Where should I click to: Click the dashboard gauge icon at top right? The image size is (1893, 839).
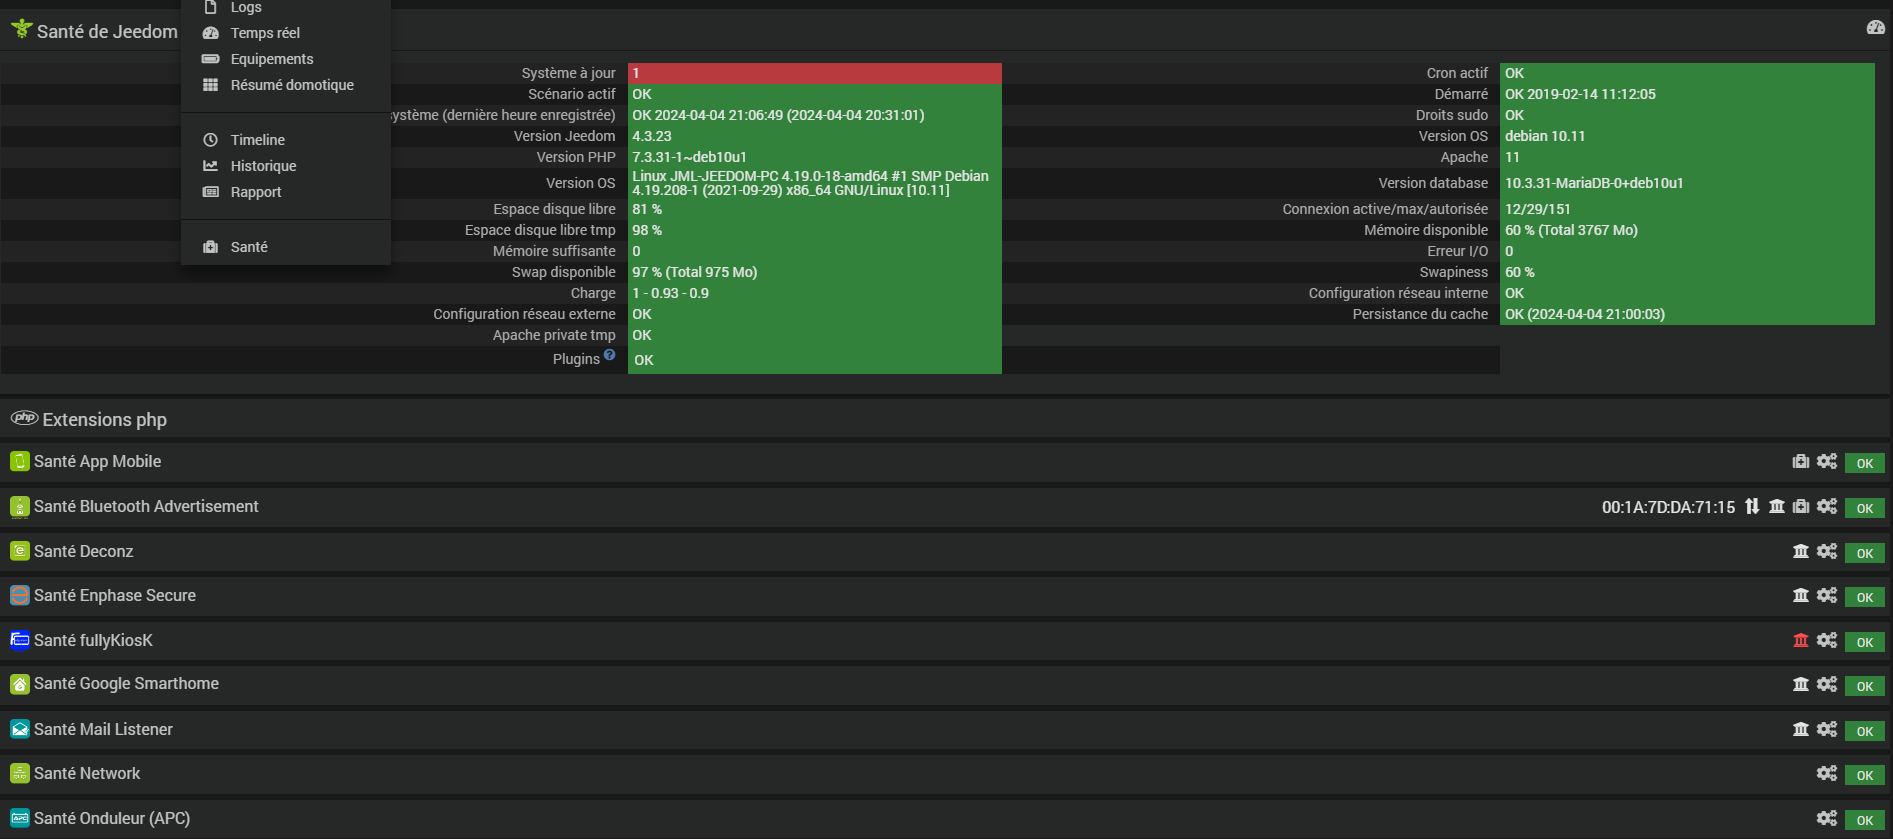coord(1875,28)
